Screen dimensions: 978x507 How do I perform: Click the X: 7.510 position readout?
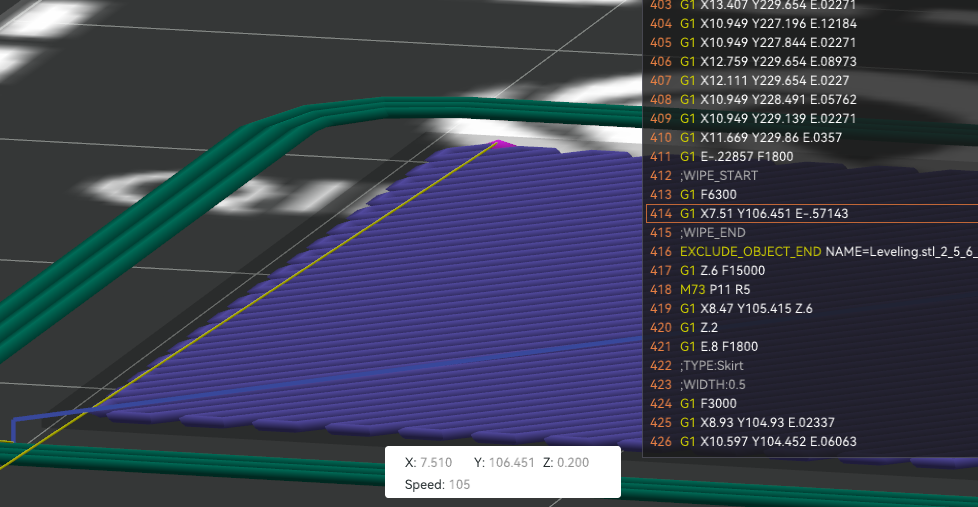coord(428,463)
